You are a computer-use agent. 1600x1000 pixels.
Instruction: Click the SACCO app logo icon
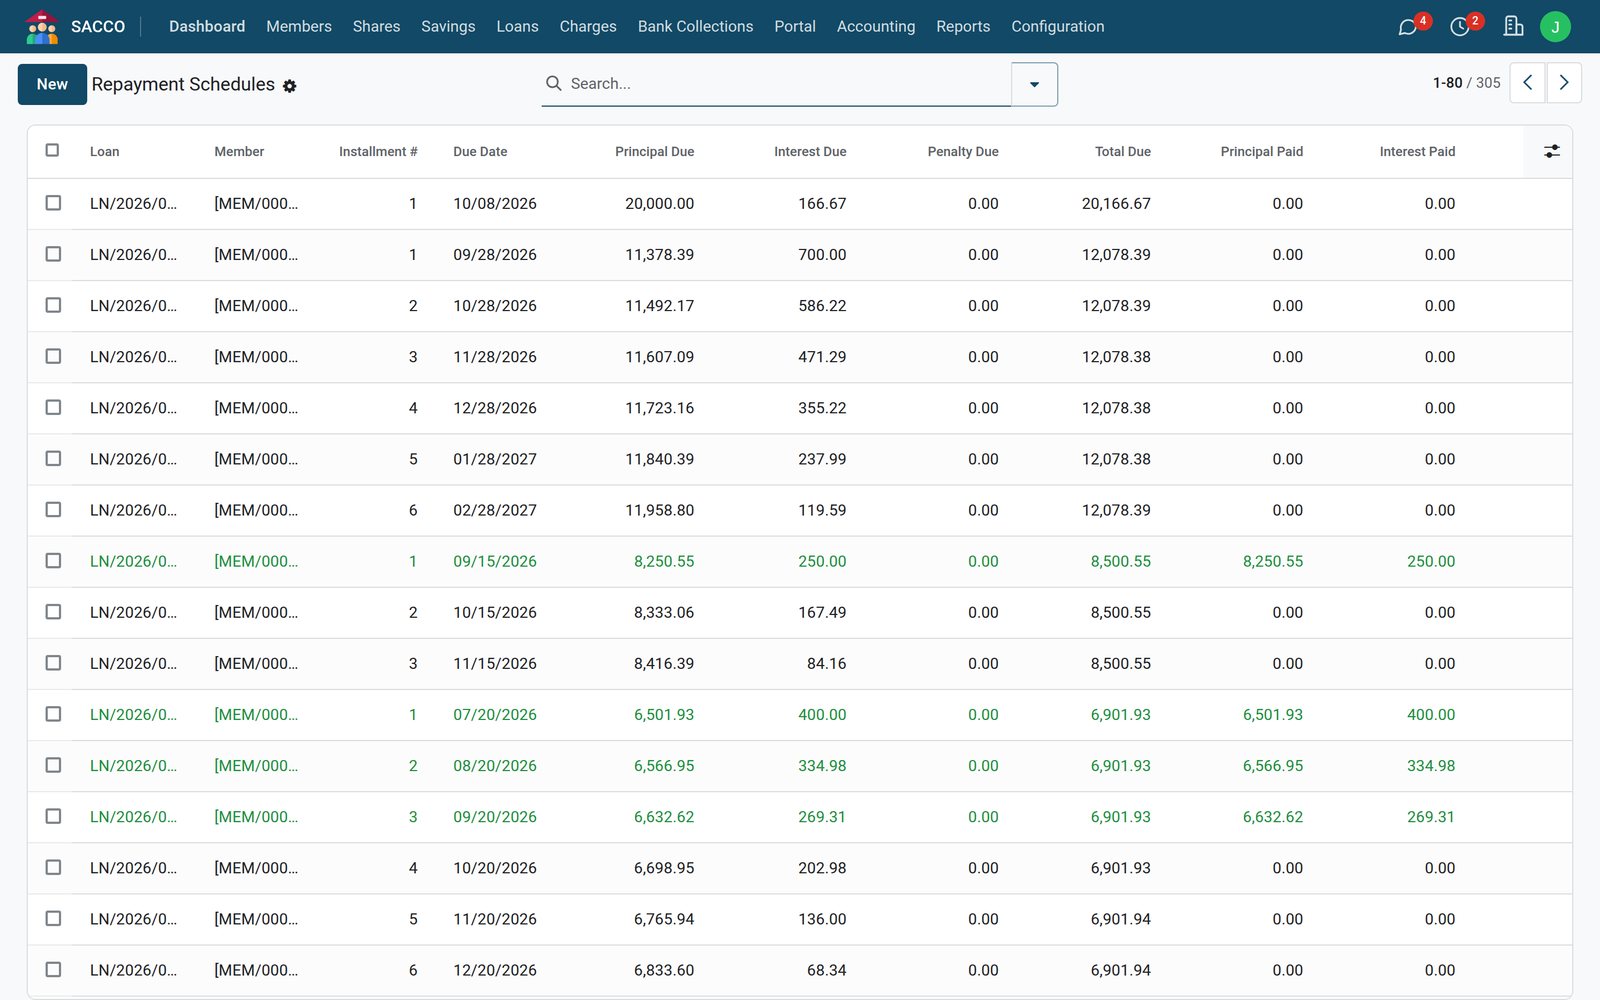click(x=41, y=27)
